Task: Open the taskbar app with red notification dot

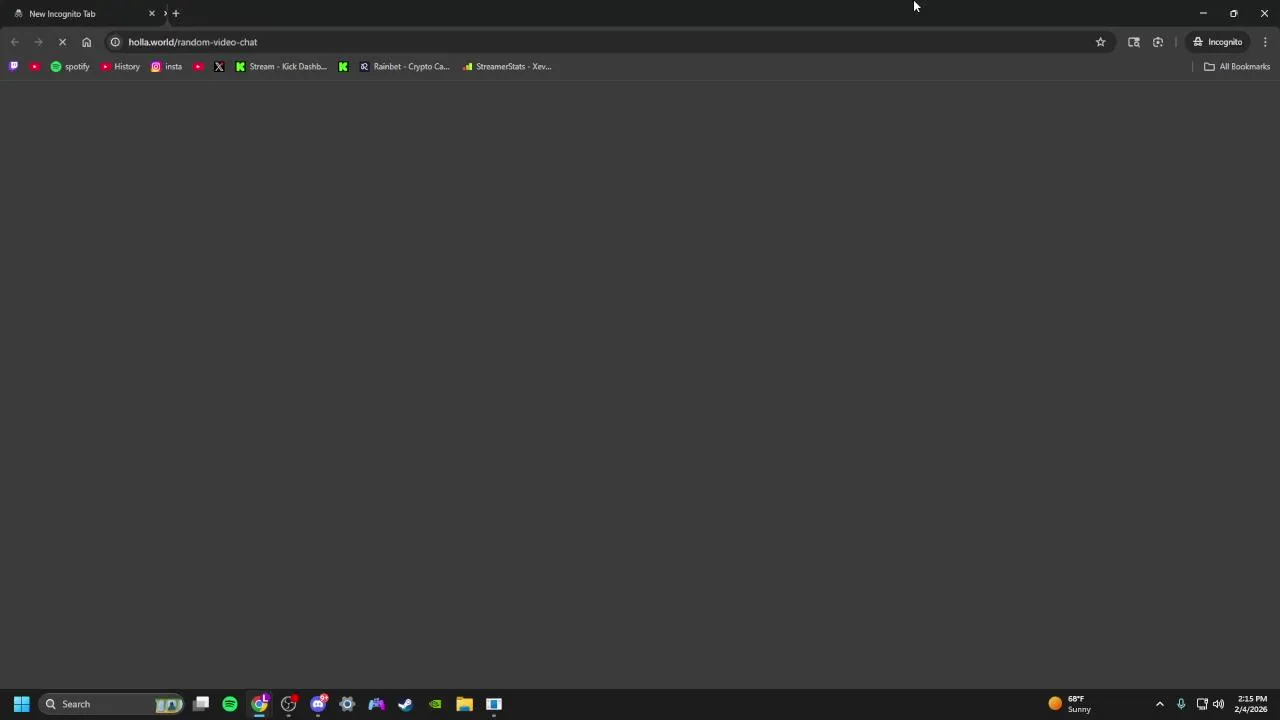Action: click(x=289, y=704)
